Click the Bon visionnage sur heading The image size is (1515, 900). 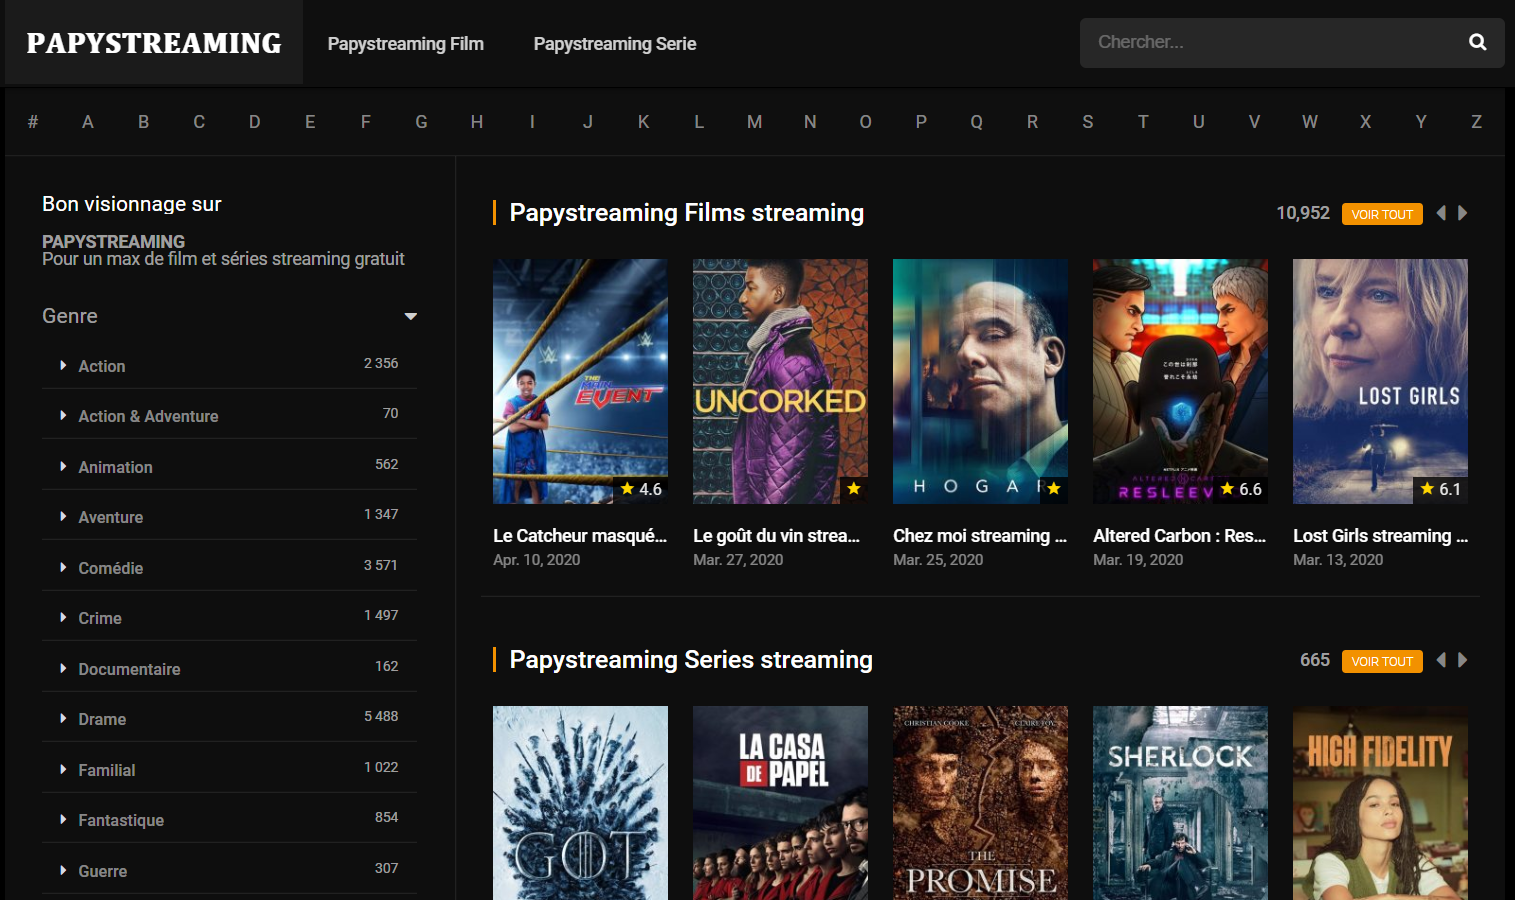tap(132, 204)
